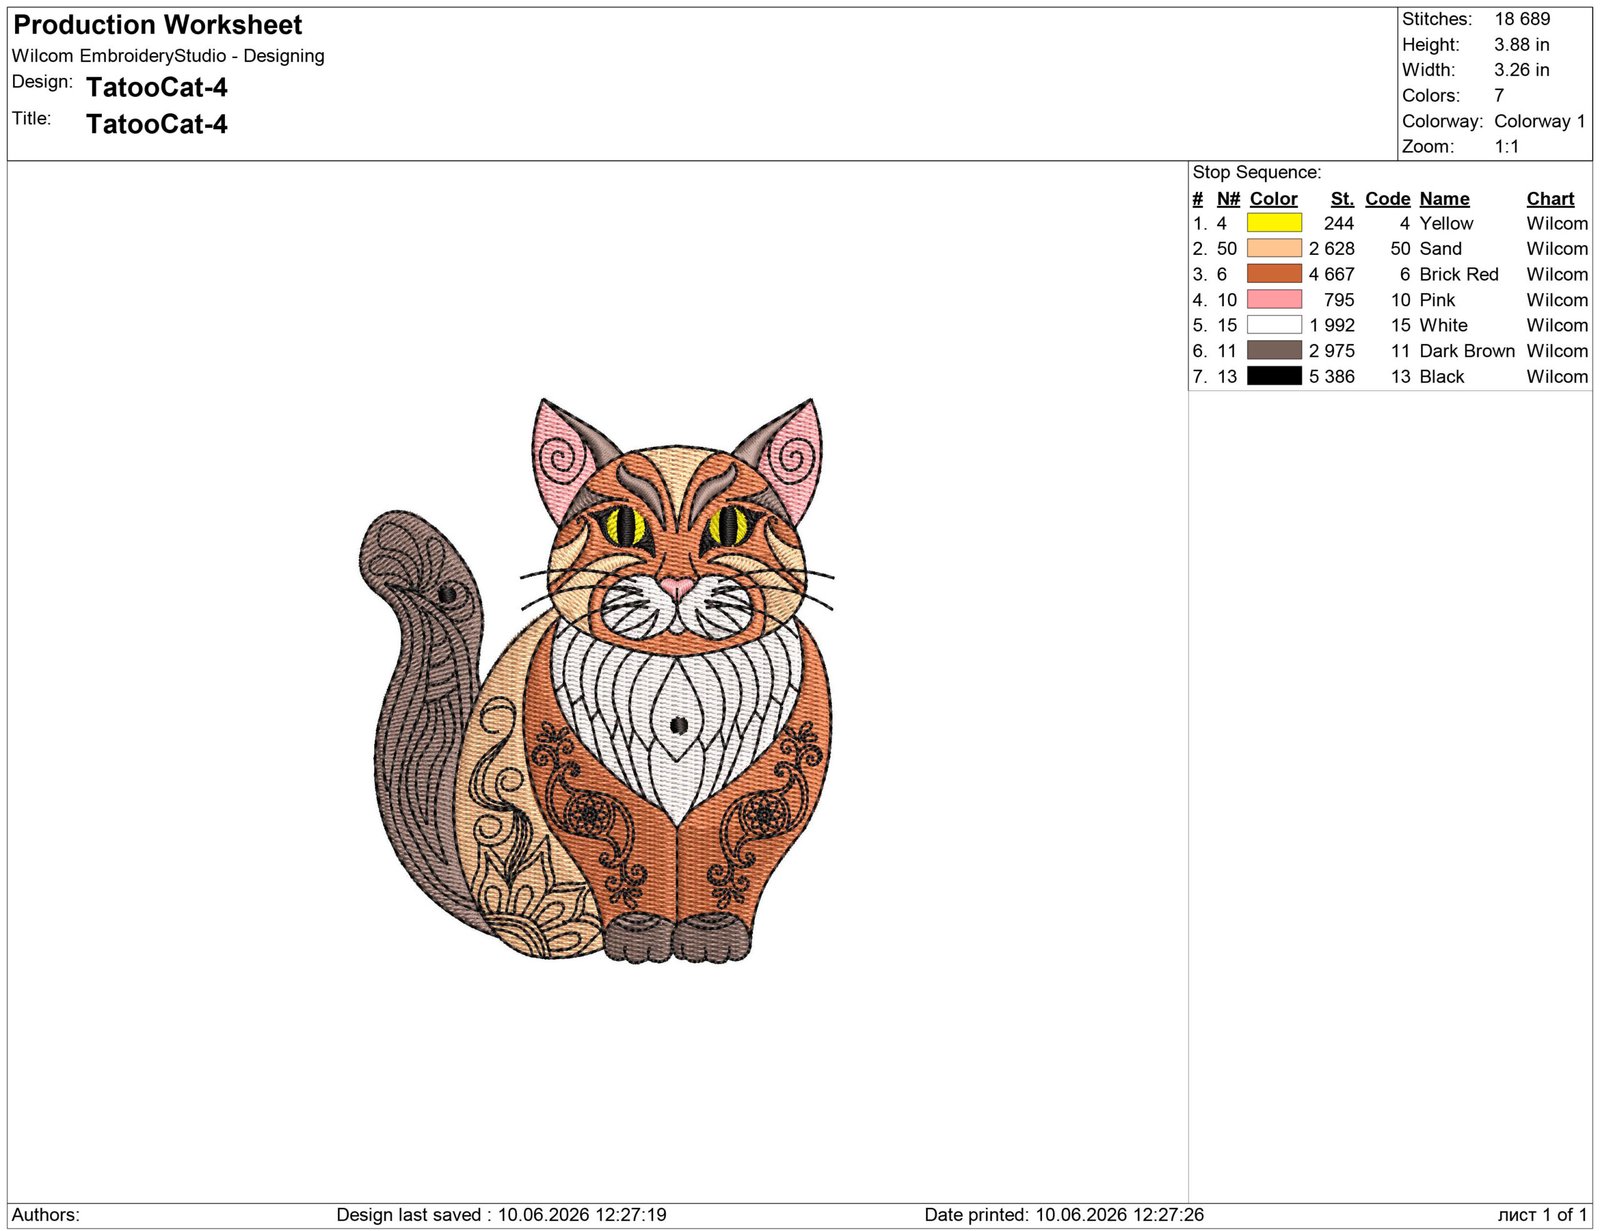This screenshot has height=1231, width=1600.
Task: Click the 'Pink' thread name
Action: 1437,300
